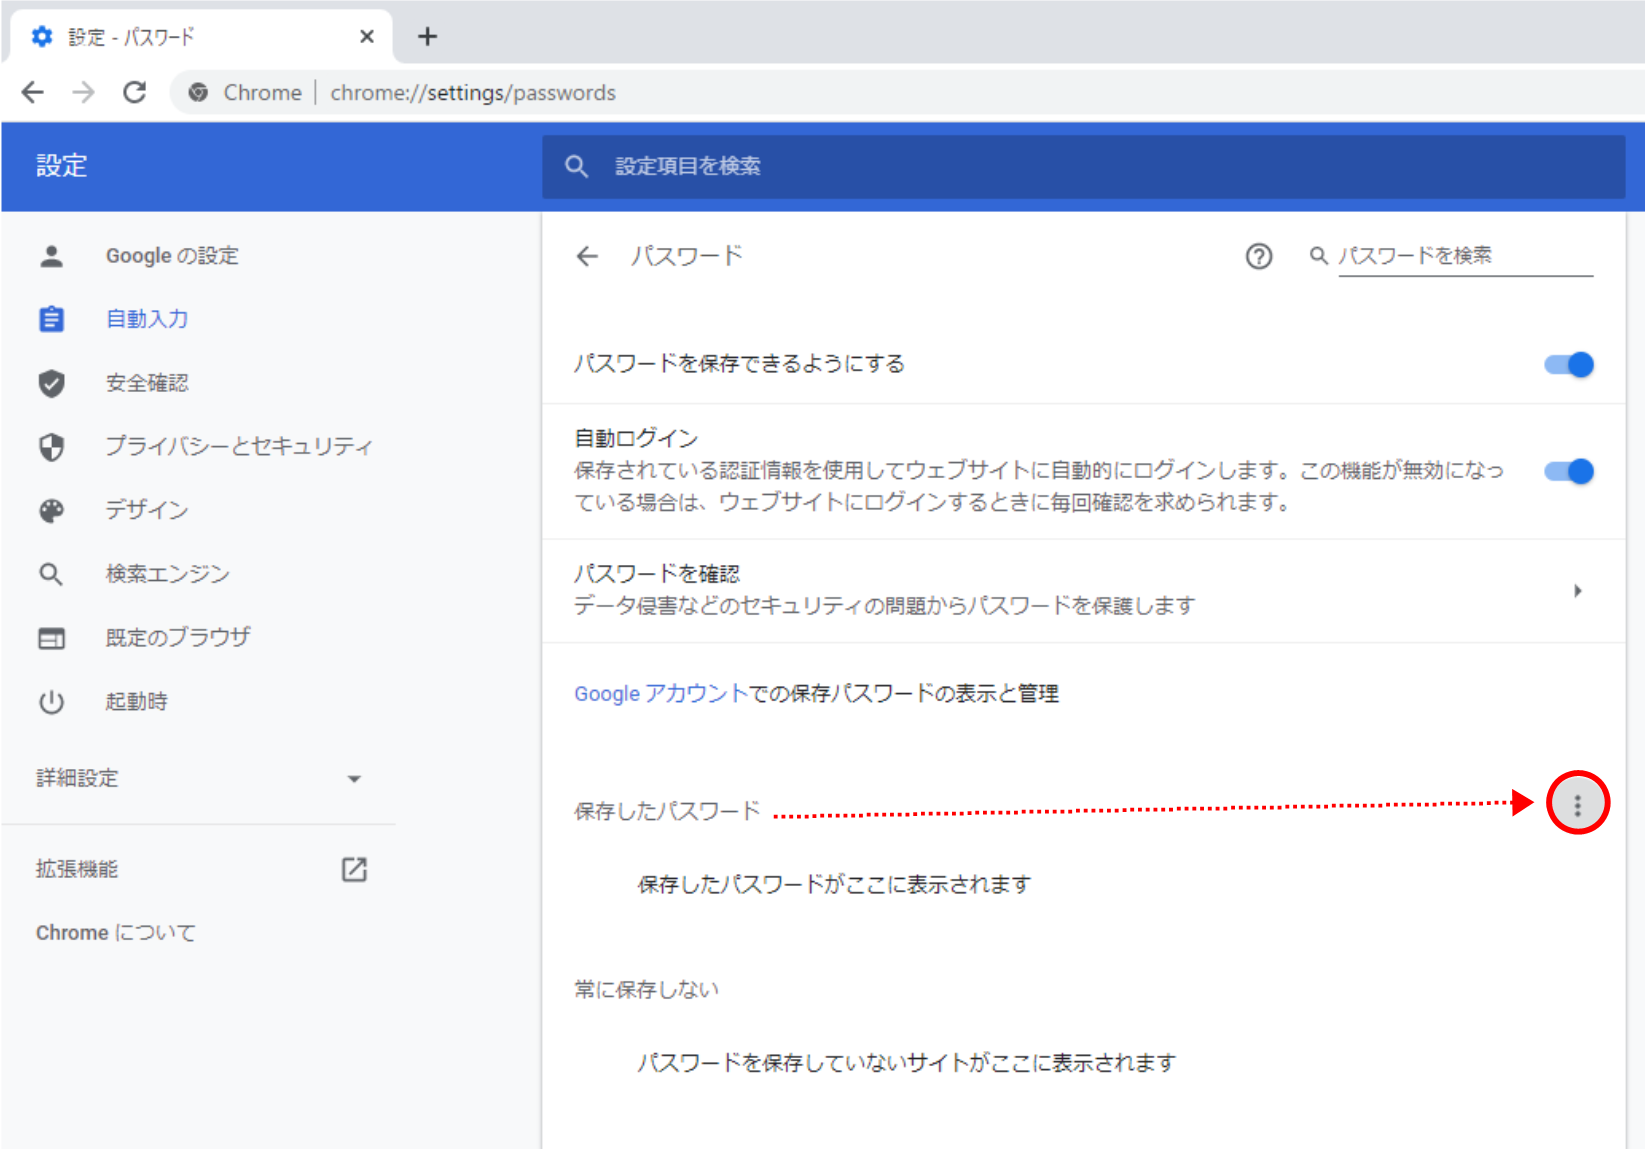Open パスワードを確認 with right arrow
The image size is (1647, 1149).
[x=1577, y=591]
